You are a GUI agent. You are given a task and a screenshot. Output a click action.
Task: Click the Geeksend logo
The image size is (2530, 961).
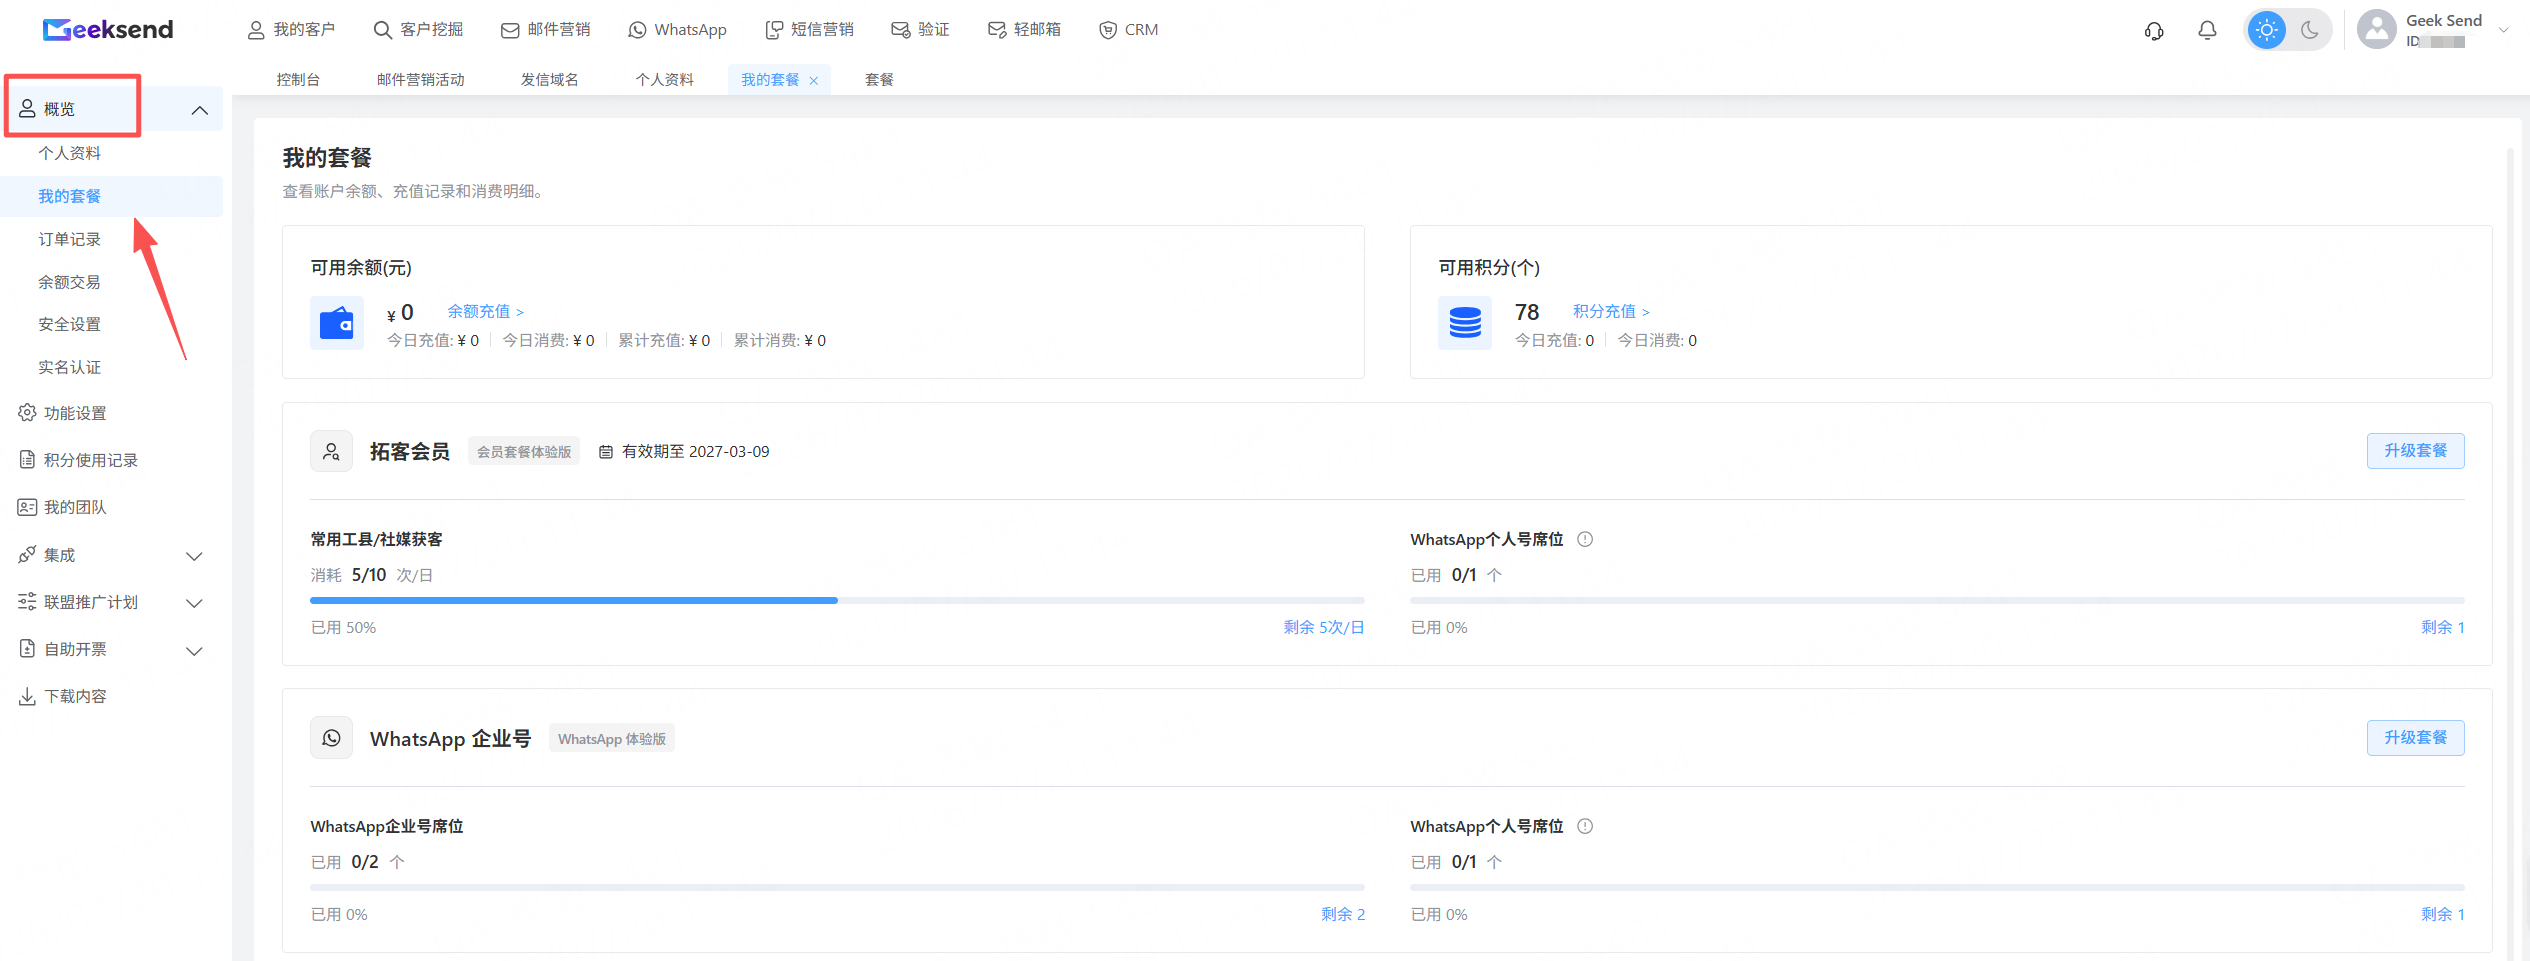tap(108, 30)
